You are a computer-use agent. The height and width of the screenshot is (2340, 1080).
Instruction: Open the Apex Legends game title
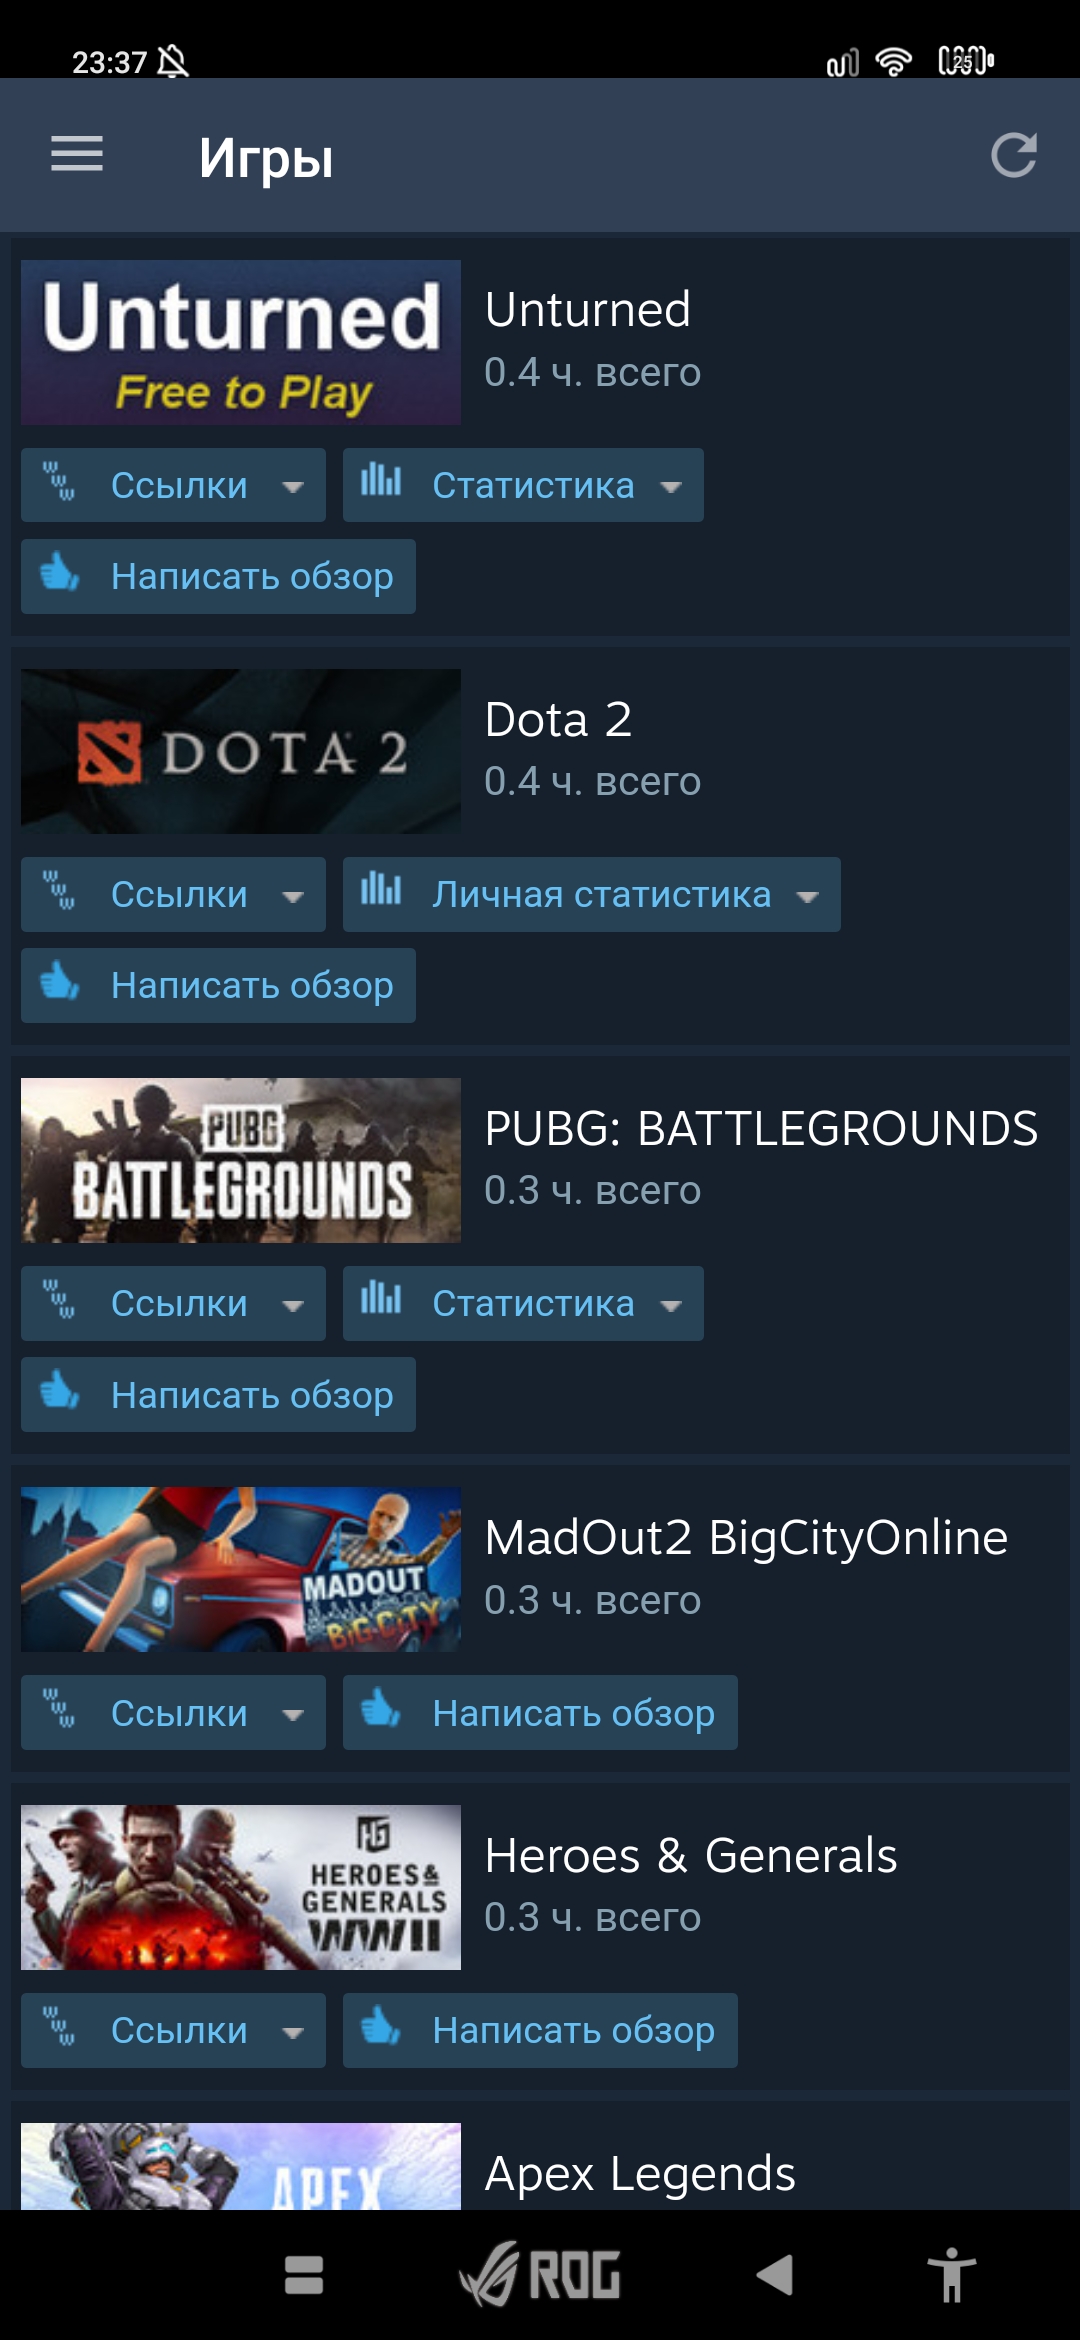click(640, 2174)
